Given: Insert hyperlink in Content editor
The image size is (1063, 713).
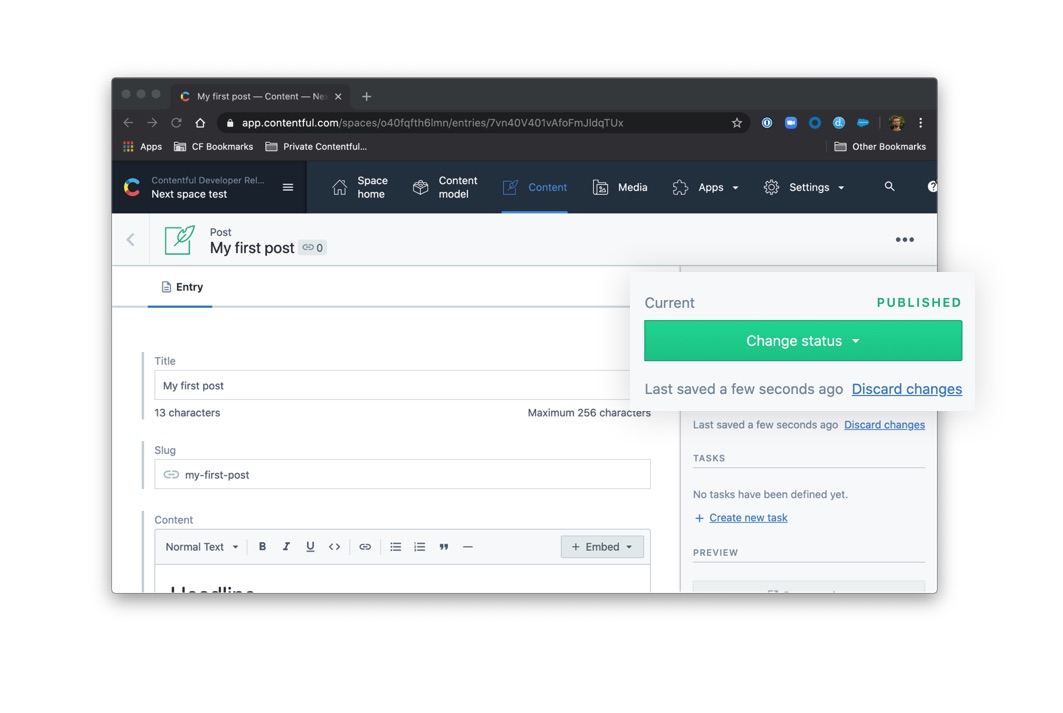Looking at the screenshot, I should tap(365, 546).
